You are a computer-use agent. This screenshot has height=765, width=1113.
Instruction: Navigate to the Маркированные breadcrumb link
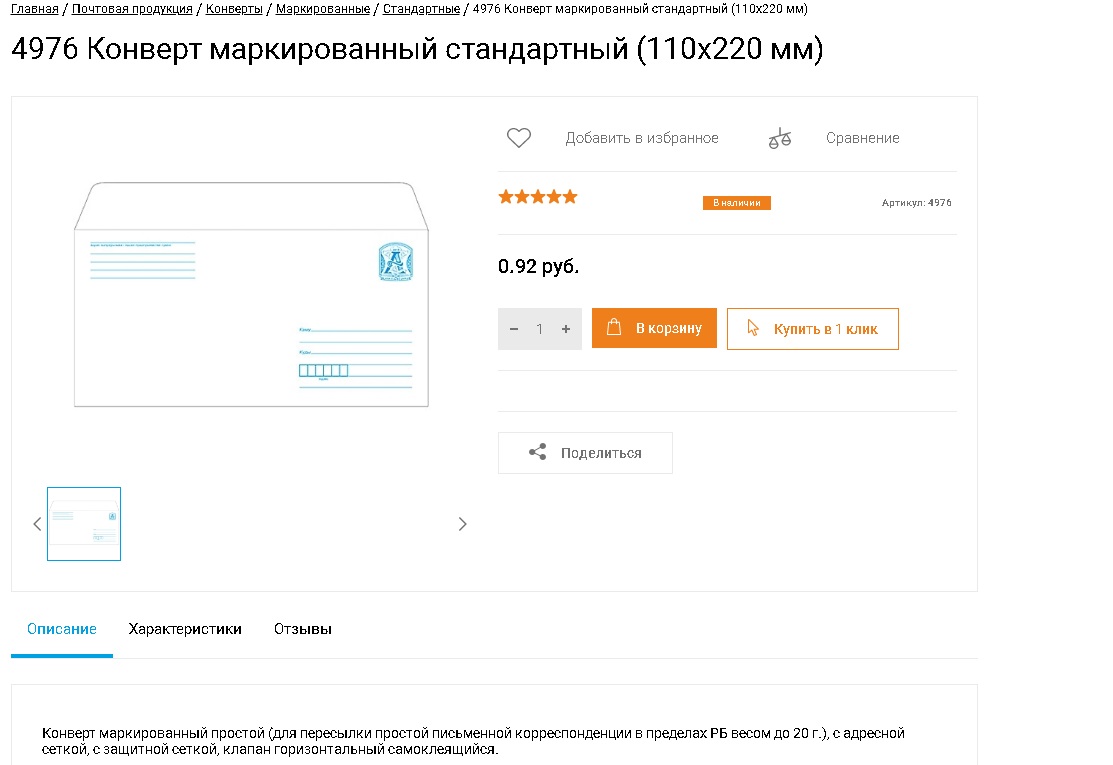point(323,9)
